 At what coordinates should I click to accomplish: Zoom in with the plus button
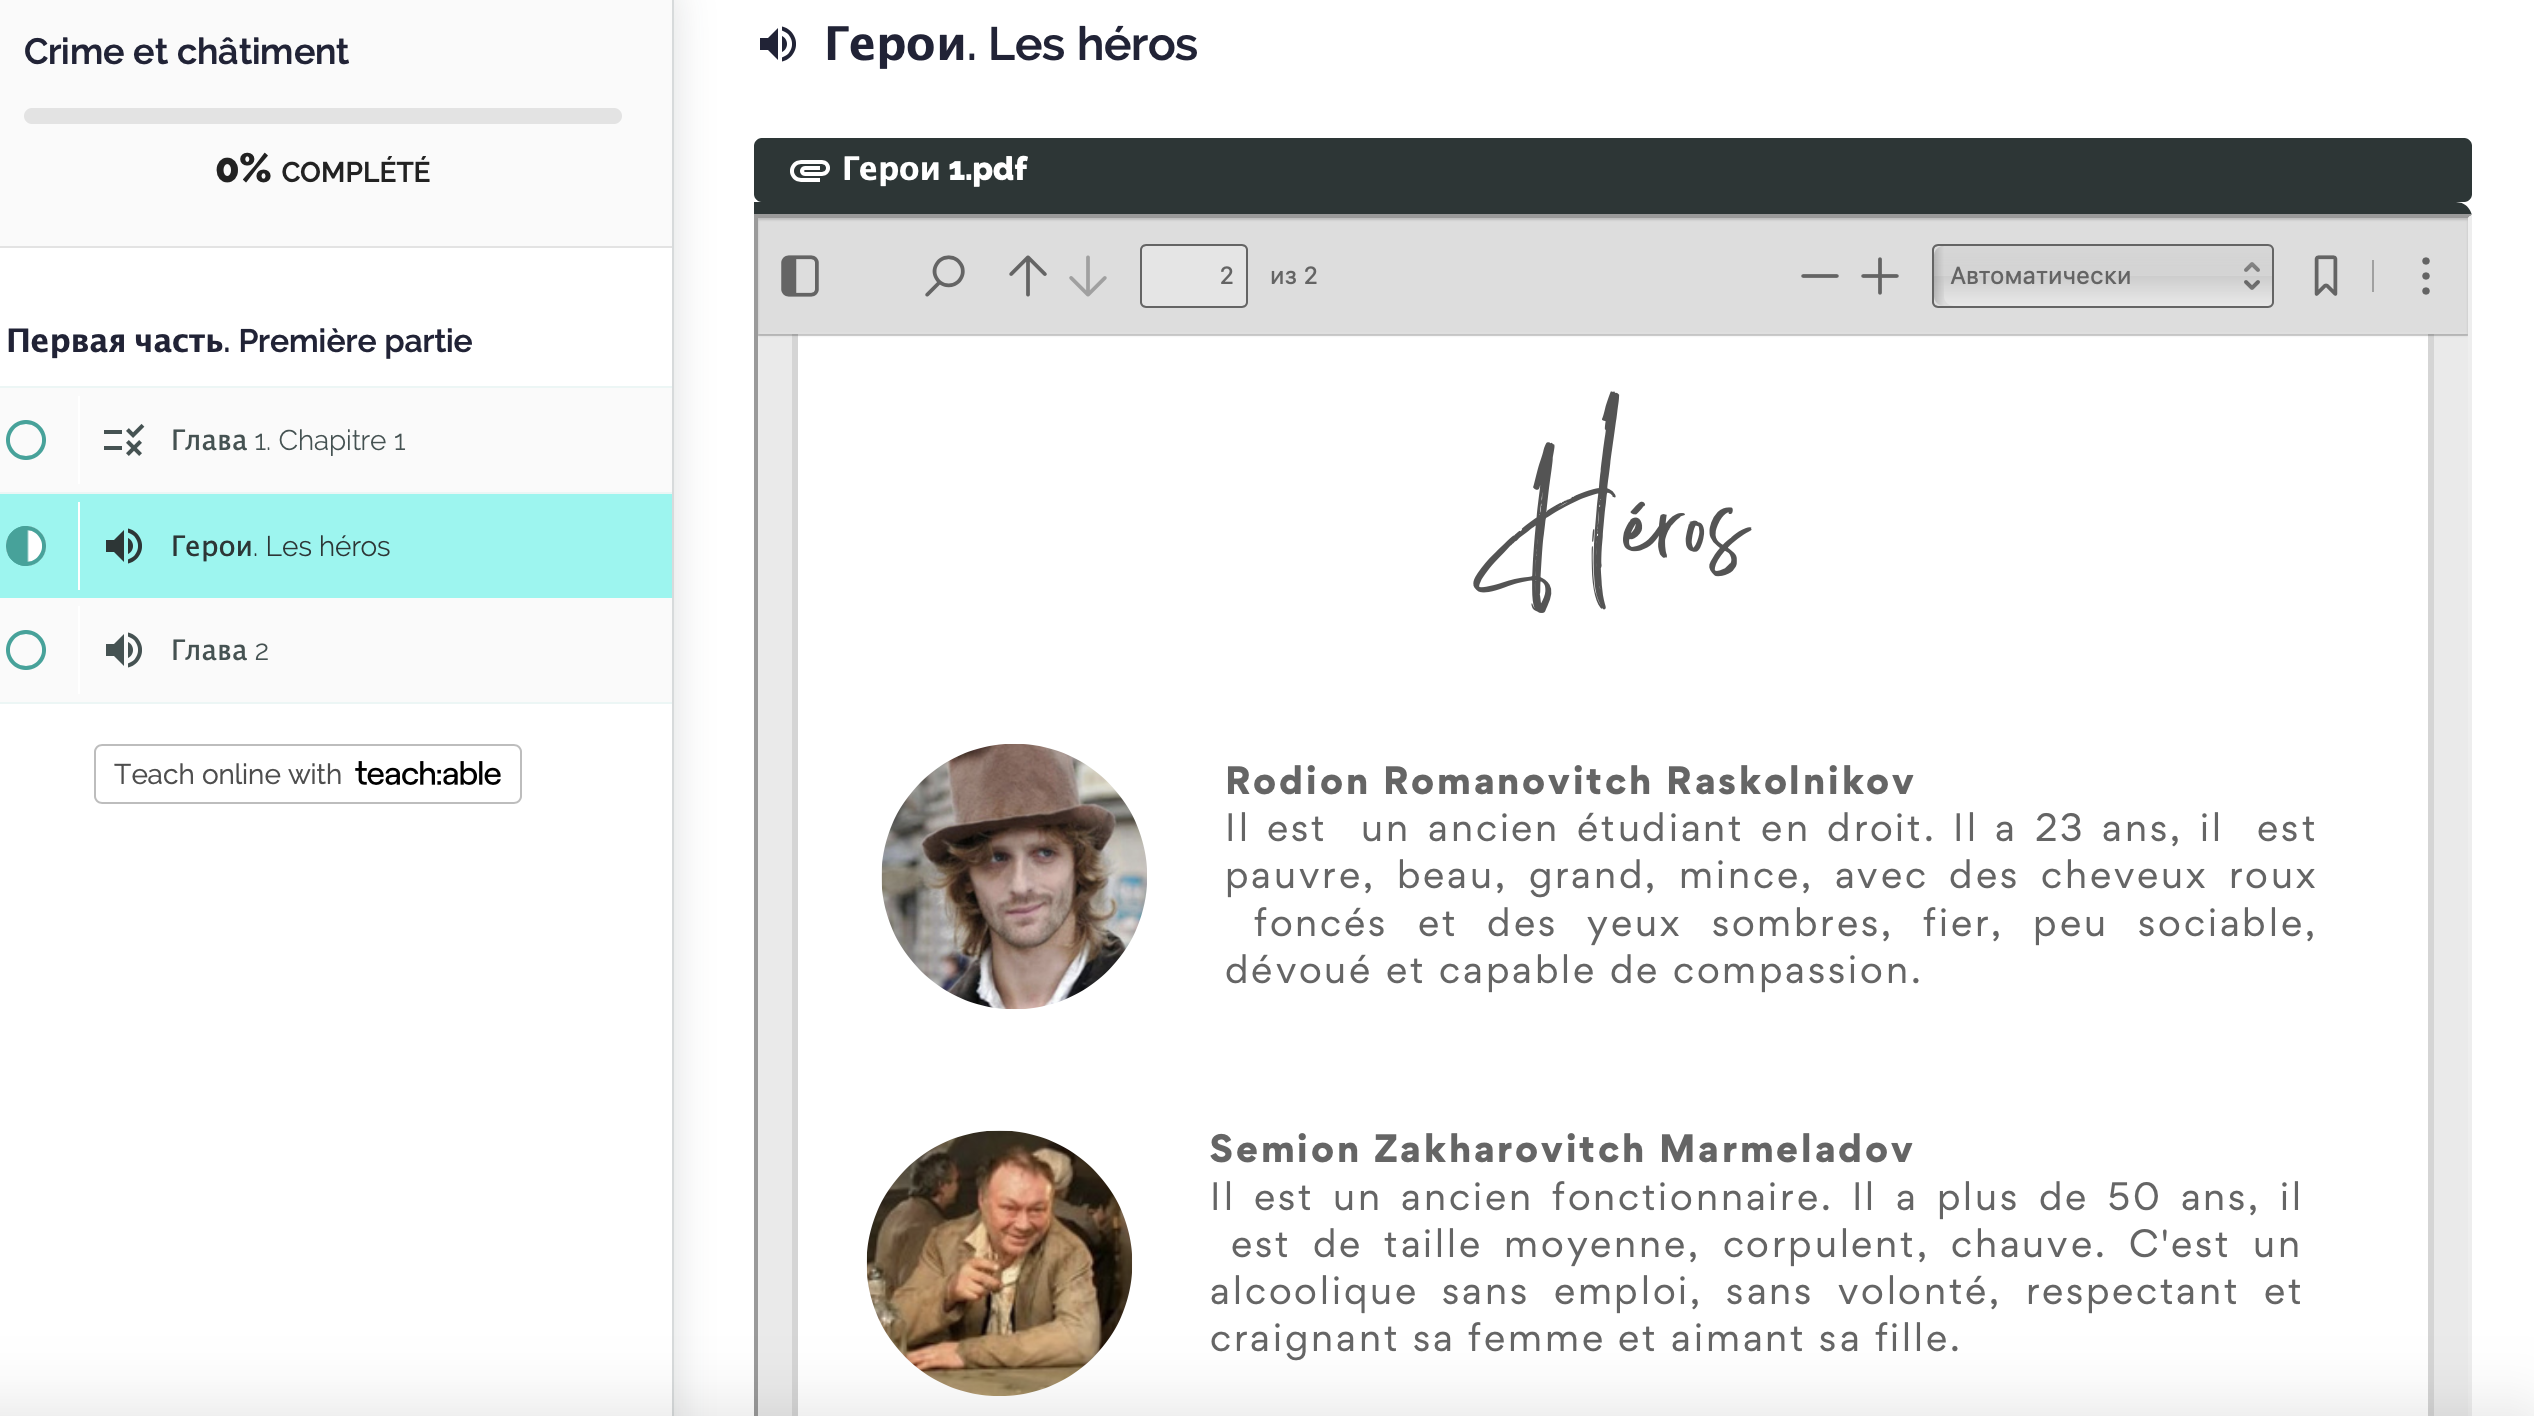tap(1879, 276)
